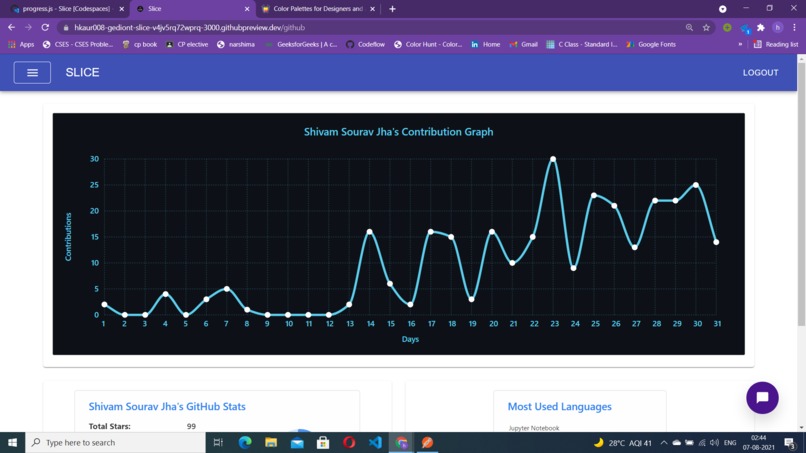Screen dimensions: 806x453
Task: Open the browser extensions puzzle icon
Action: (761, 28)
